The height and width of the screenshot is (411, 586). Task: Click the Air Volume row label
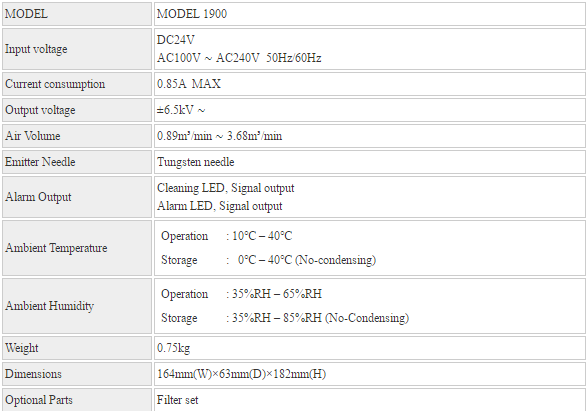click(33, 136)
